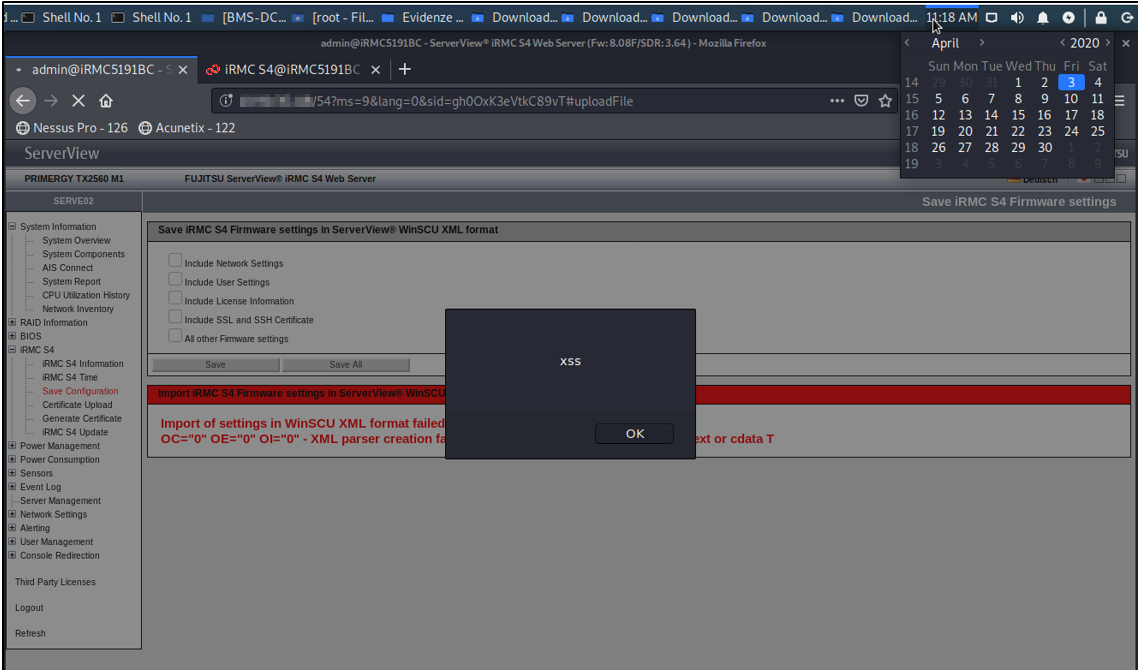Open iRMC S4 Information page
Viewport: 1138px width, 670px height.
click(x=83, y=364)
